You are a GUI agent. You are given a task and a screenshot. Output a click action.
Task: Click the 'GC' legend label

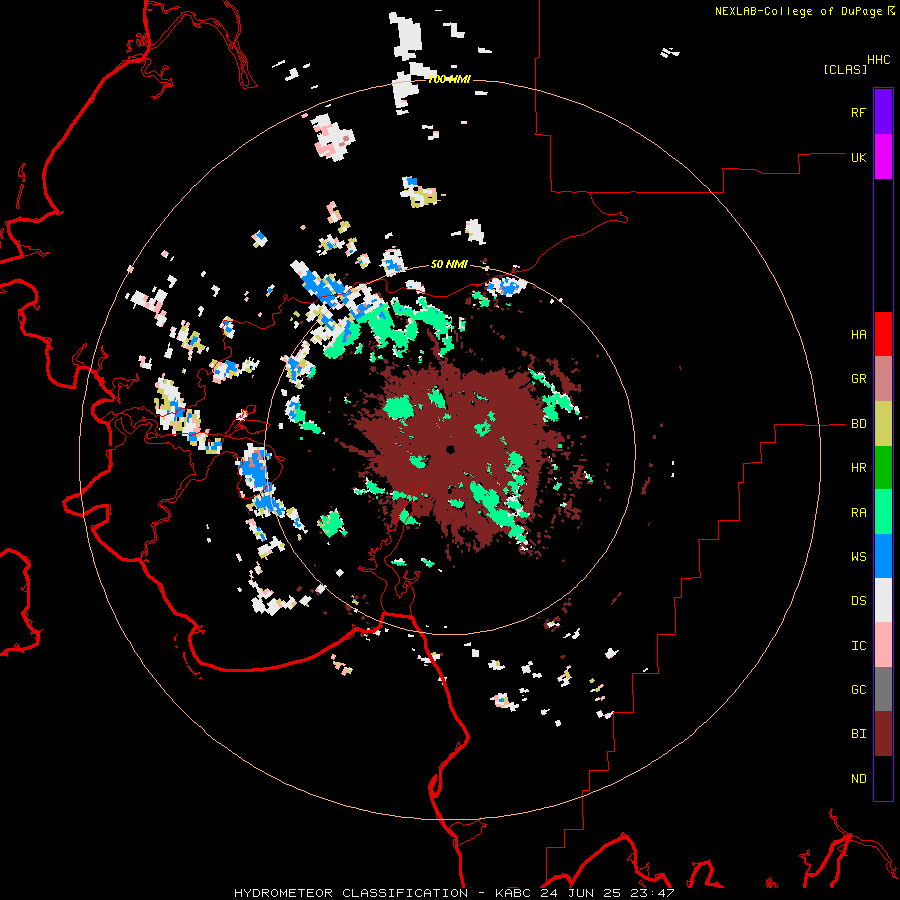(x=858, y=690)
